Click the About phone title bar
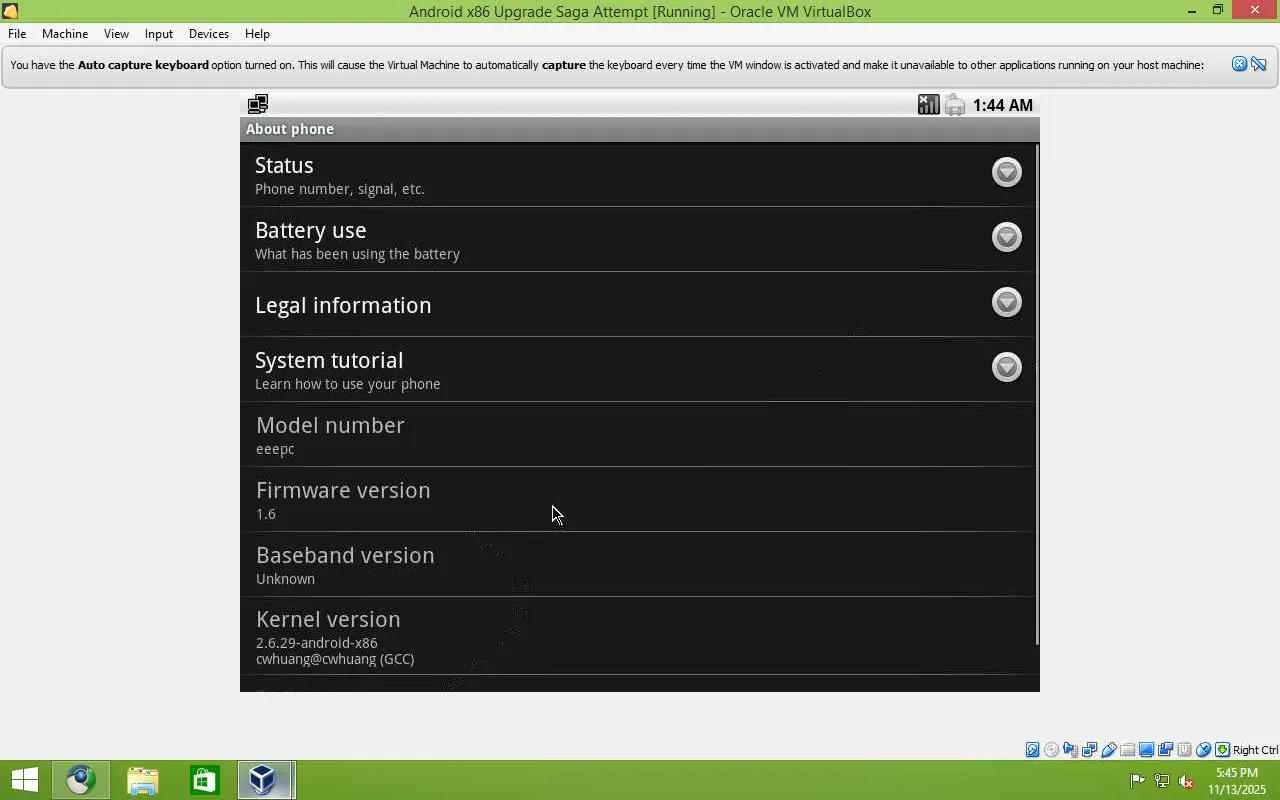 [x=640, y=129]
